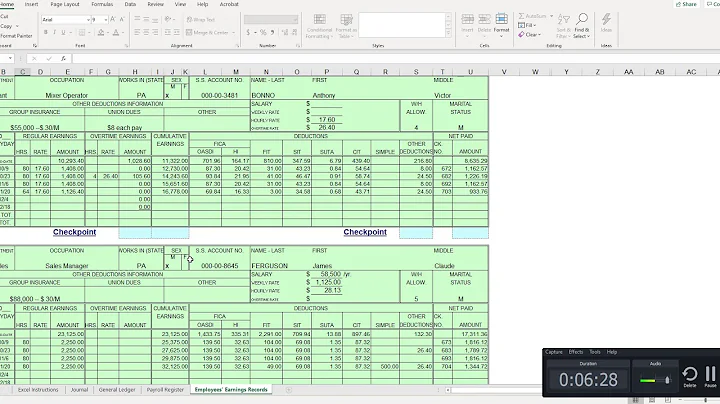The width and height of the screenshot is (720, 404).
Task: Open the recorder Effects menu
Action: coord(575,352)
